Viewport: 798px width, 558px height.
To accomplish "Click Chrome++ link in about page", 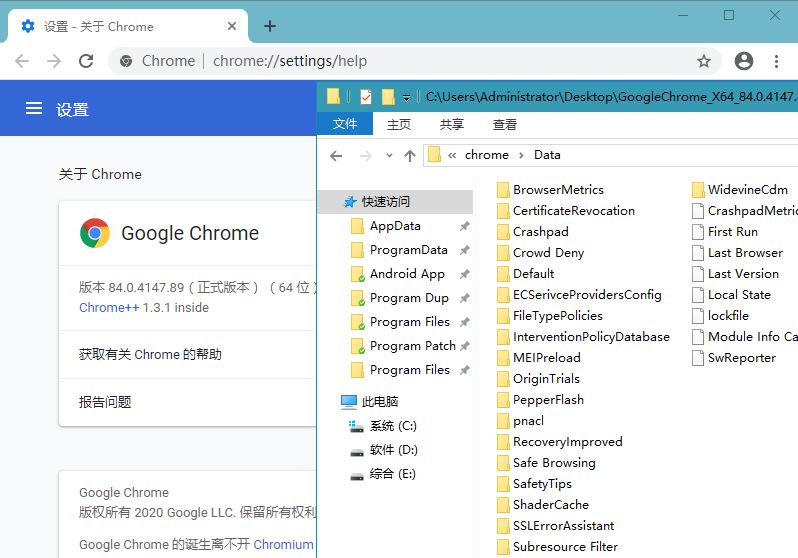I will pyautogui.click(x=109, y=308).
